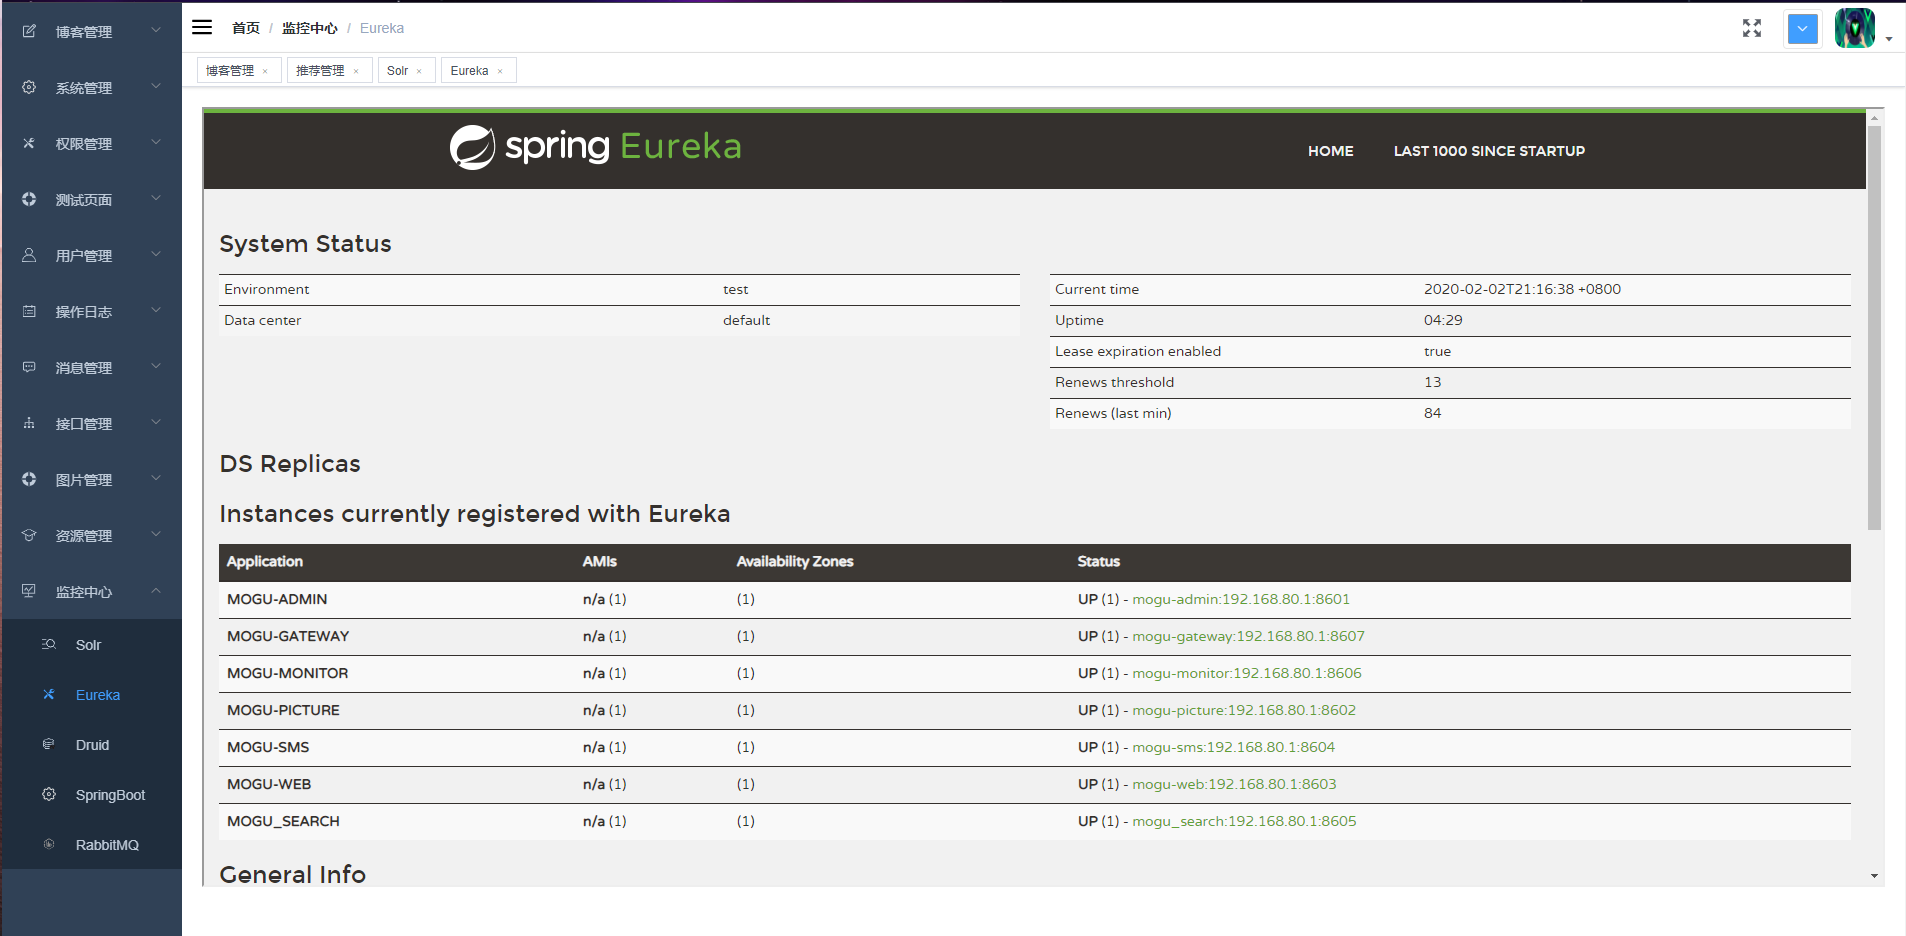Click the 资源管理 sidebar icon

29,535
